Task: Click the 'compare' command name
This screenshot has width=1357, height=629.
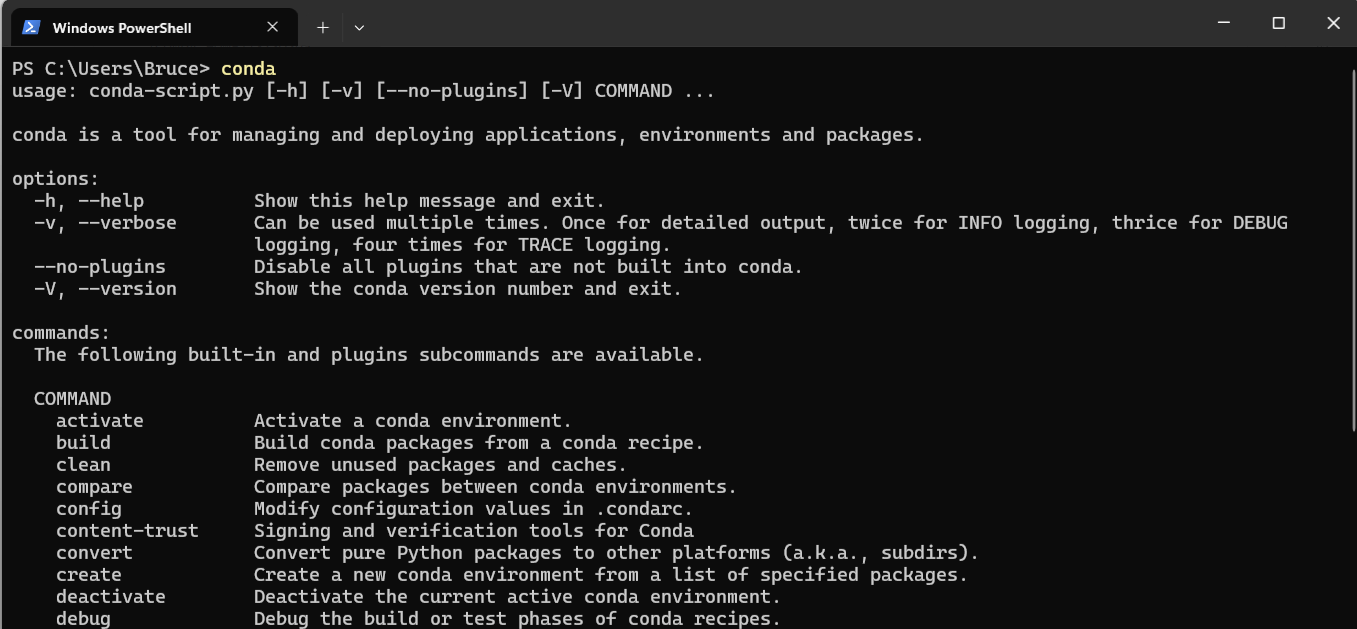Action: 94,487
